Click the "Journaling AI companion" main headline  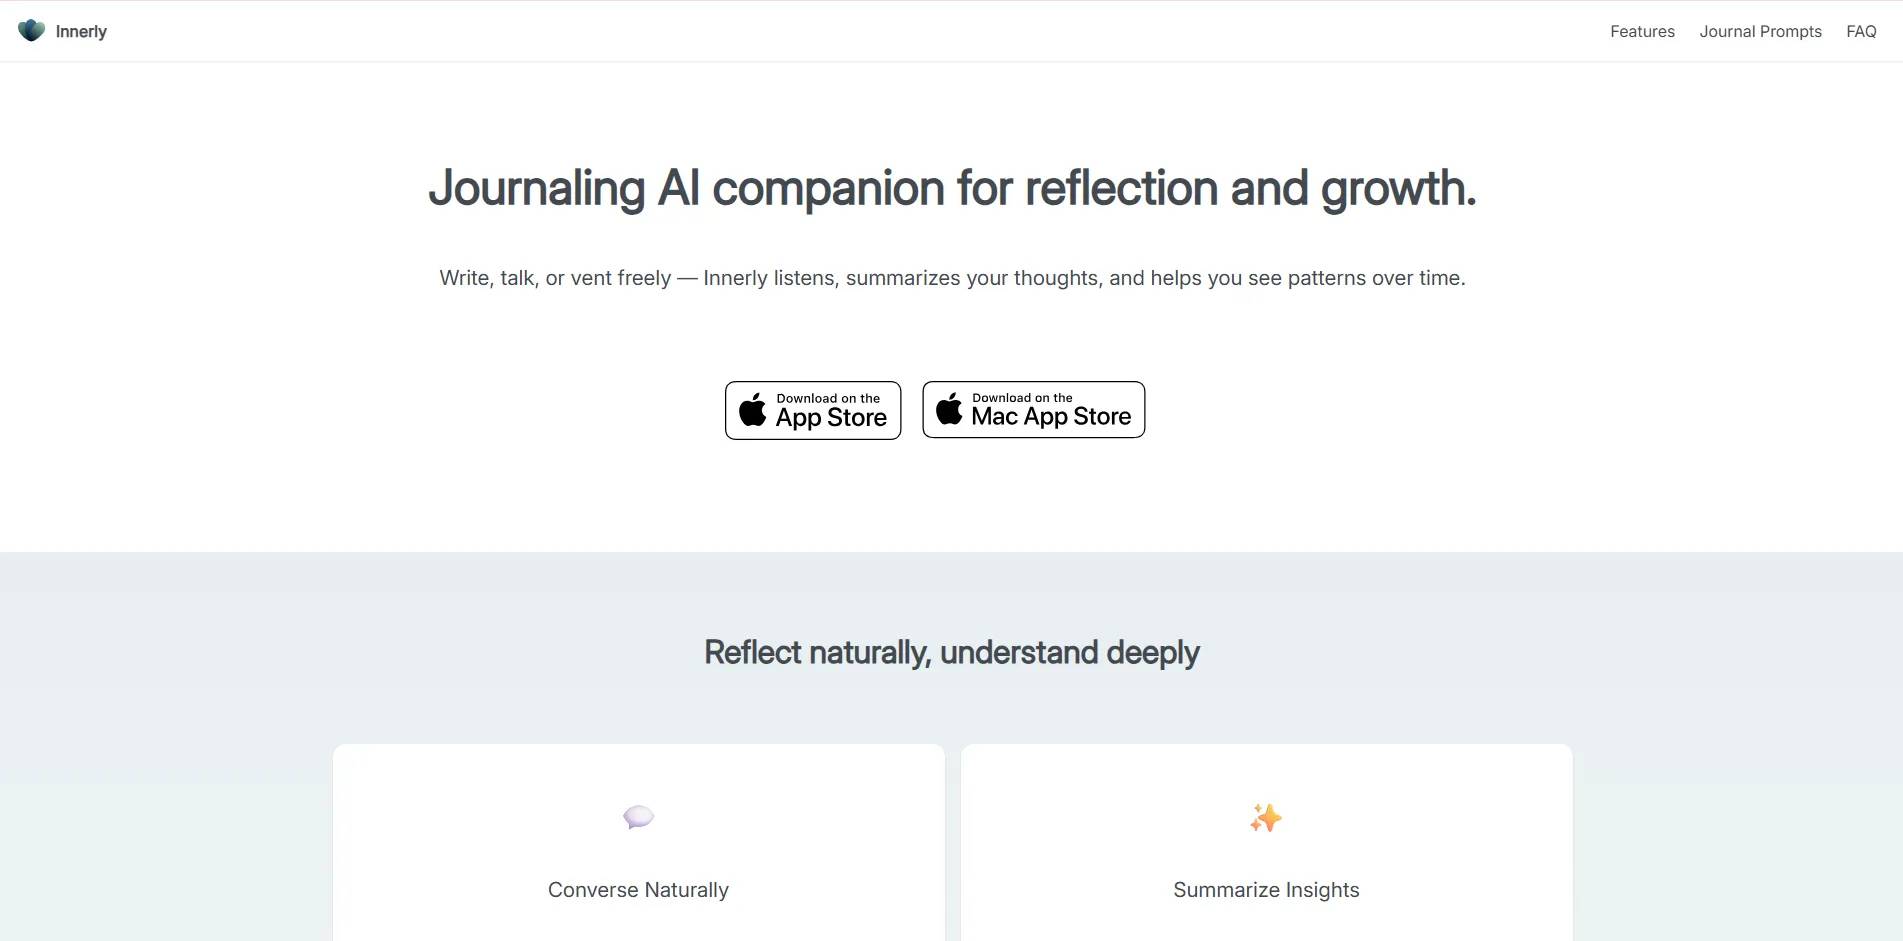tap(951, 188)
